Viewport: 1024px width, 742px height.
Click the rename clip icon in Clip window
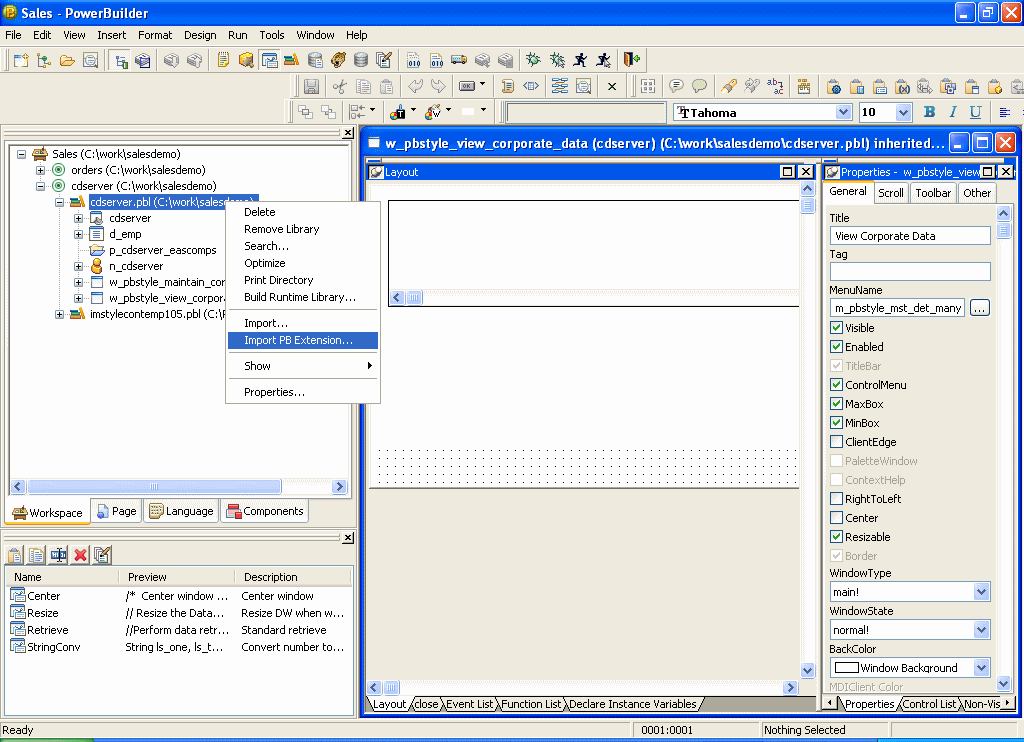[x=59, y=555]
